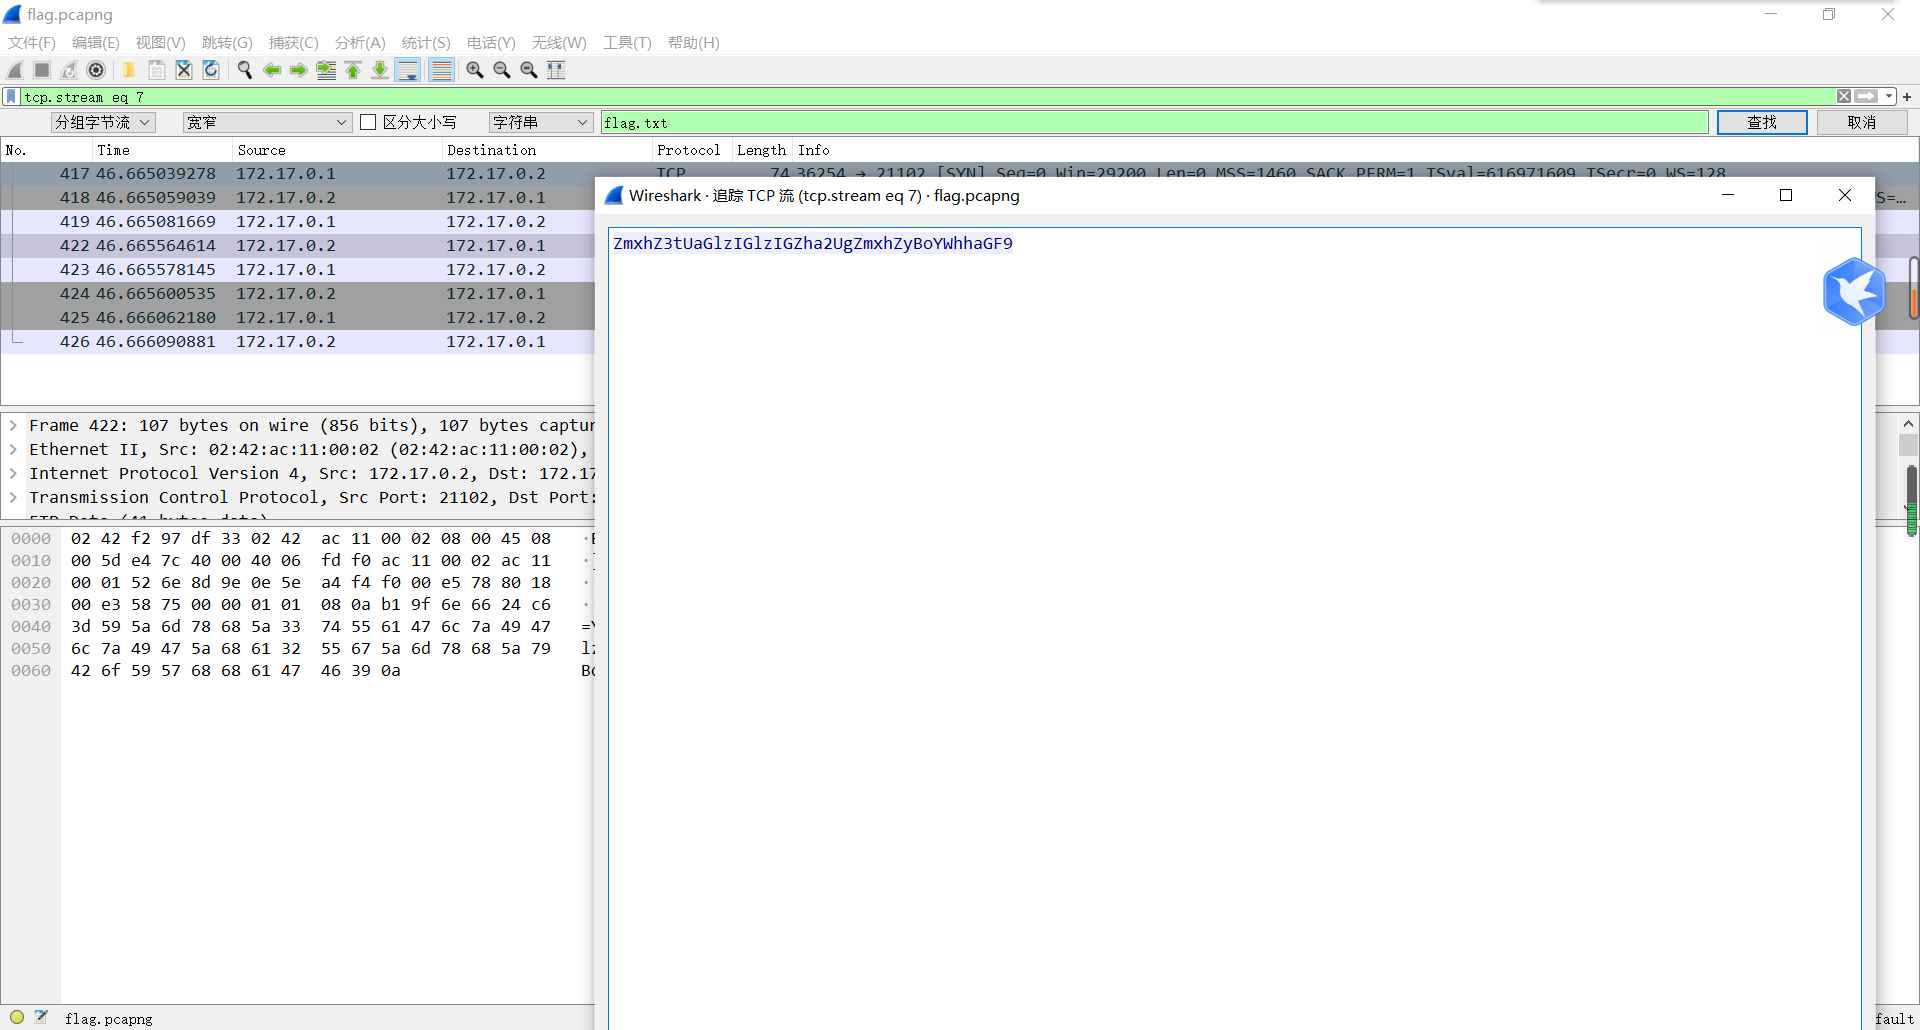Click the zoom in toolbar icon
Screen dimensions: 1920x1030
pos(475,70)
